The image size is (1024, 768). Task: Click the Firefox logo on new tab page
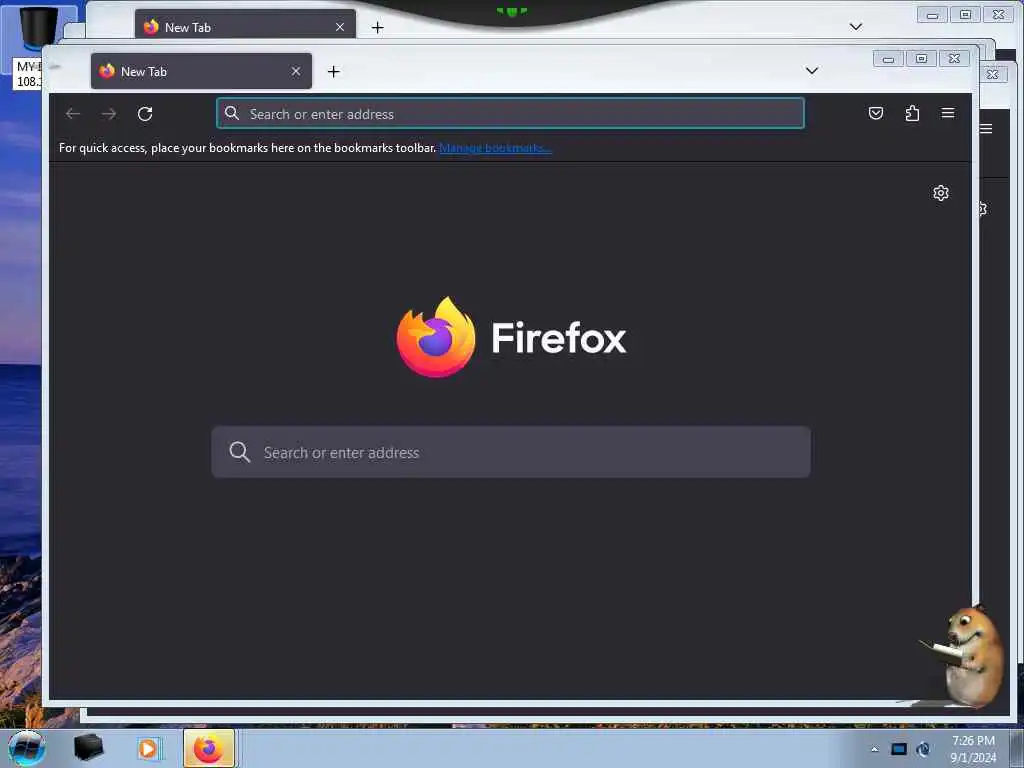coord(436,337)
